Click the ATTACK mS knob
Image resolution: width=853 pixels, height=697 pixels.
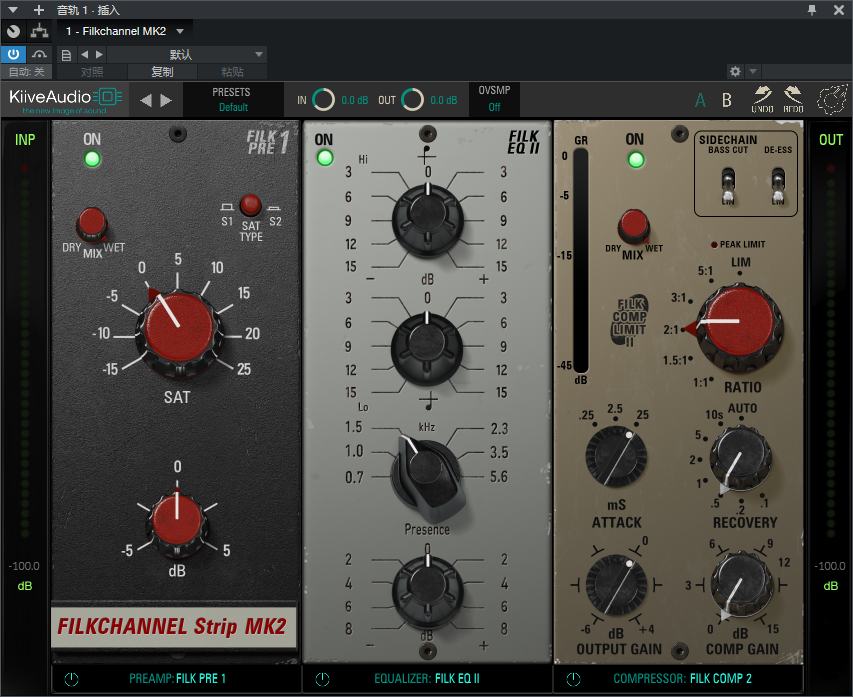[x=616, y=457]
